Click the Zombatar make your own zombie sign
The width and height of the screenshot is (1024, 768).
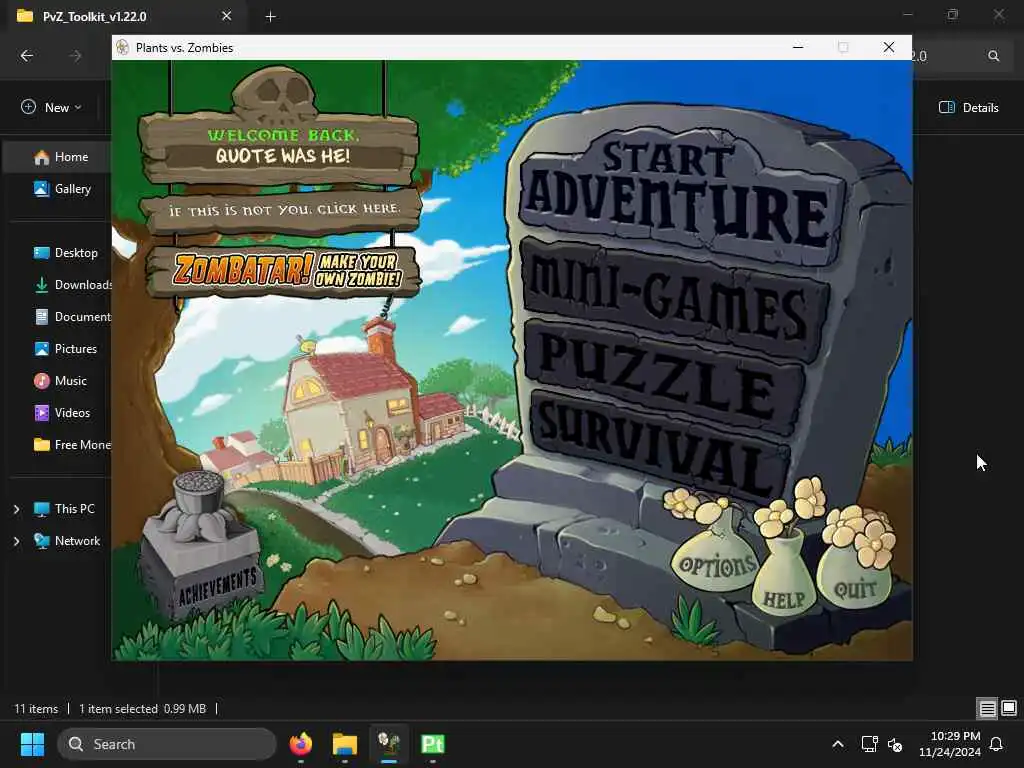[x=284, y=270]
